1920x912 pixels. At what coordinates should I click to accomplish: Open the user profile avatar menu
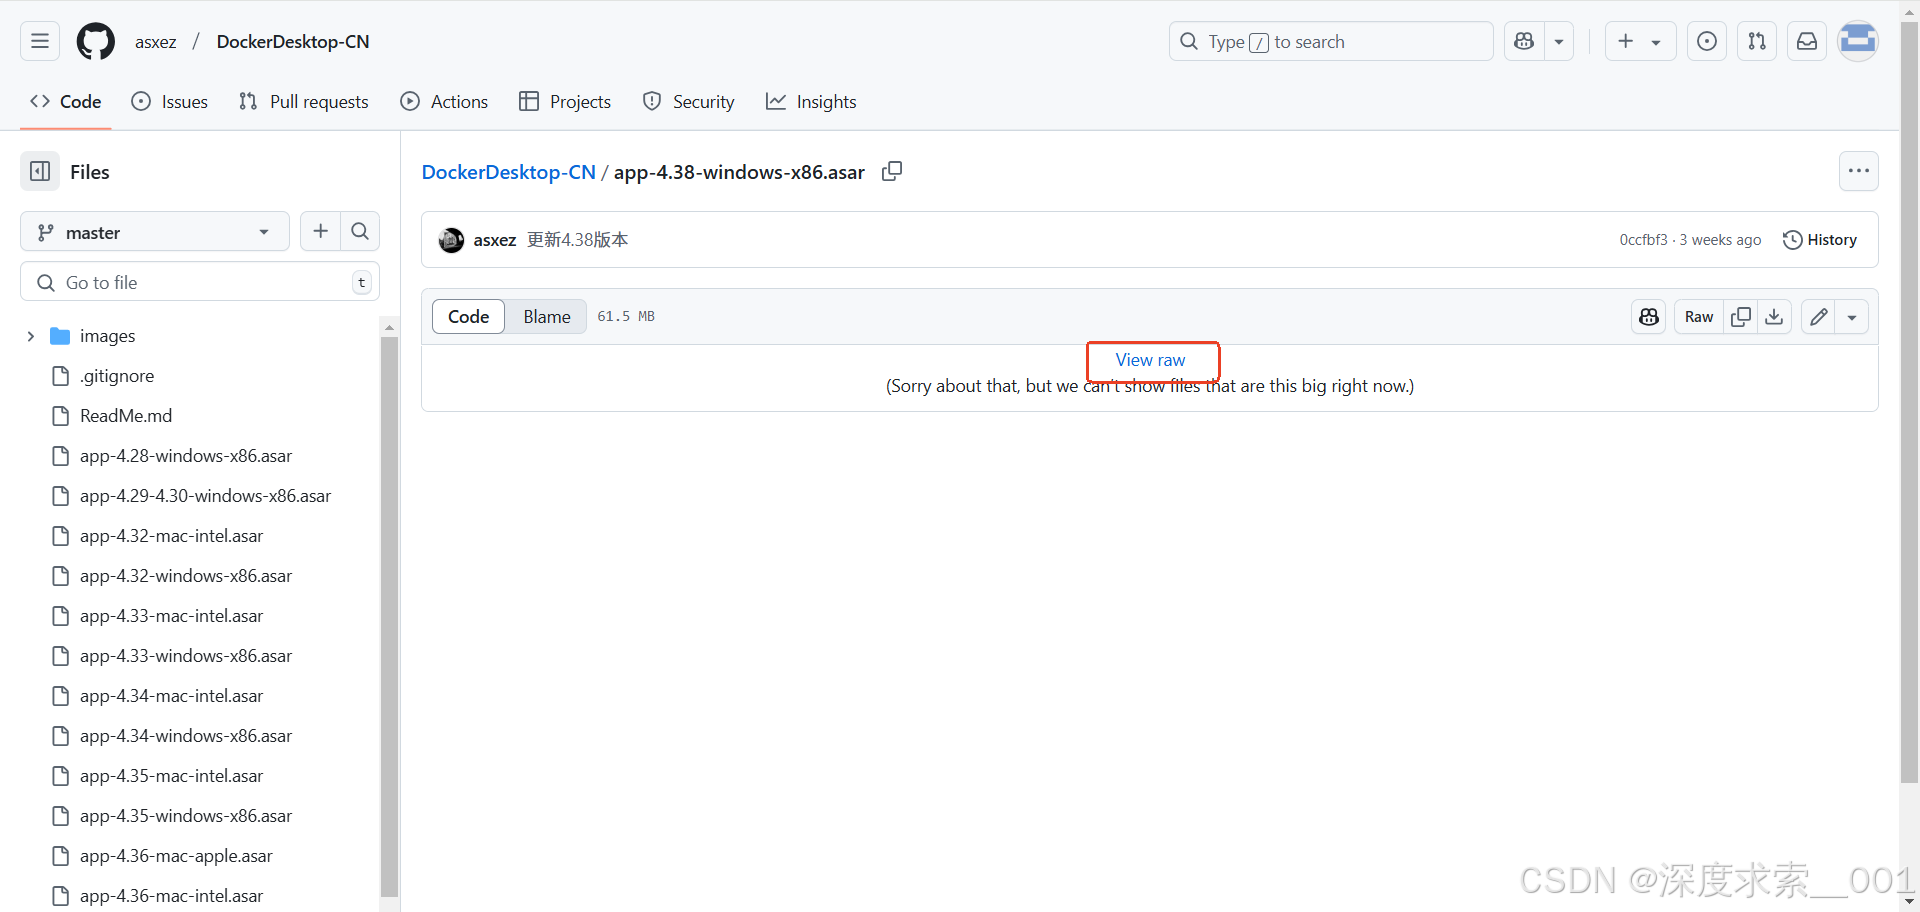[1858, 41]
